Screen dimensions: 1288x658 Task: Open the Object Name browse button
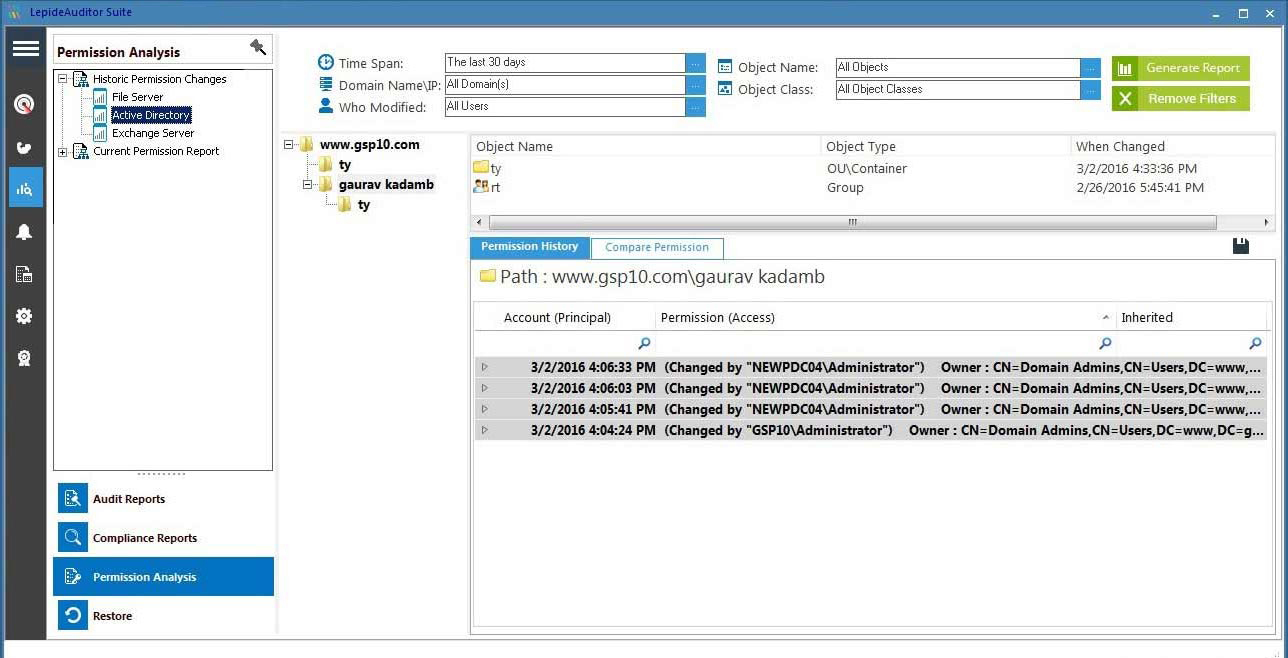click(x=1090, y=67)
